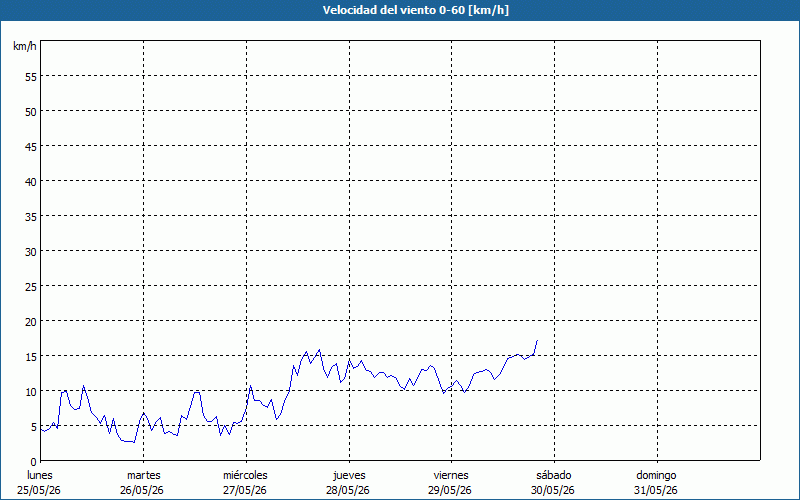This screenshot has height=500, width=800.
Task: Click the date label 28/05/26
Action: 348,490
